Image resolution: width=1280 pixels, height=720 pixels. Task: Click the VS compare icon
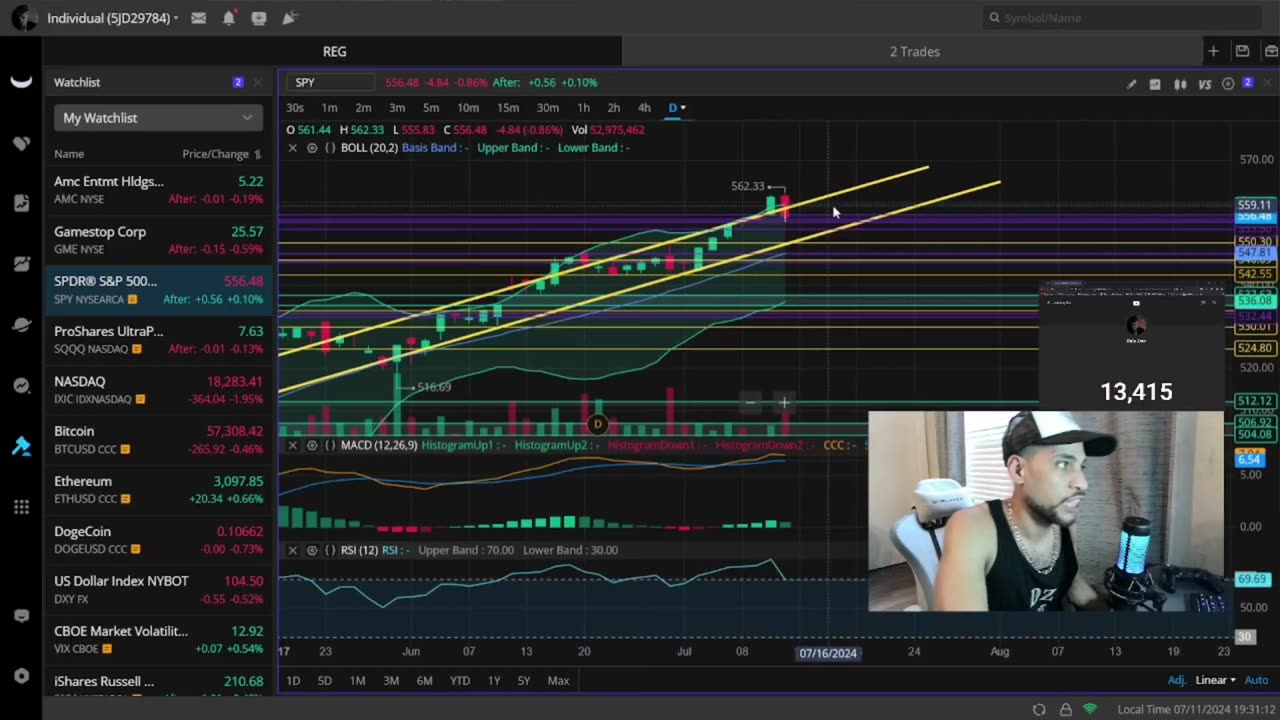point(1205,84)
